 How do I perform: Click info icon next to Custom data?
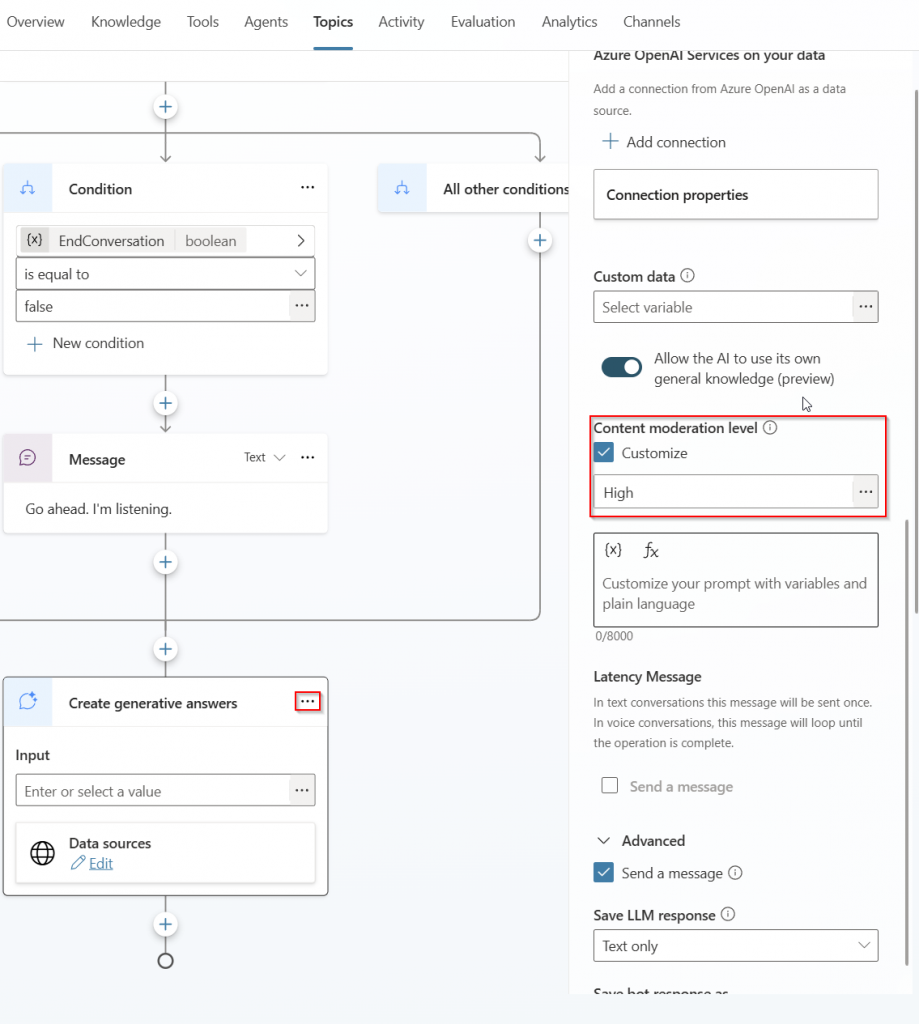pos(688,277)
